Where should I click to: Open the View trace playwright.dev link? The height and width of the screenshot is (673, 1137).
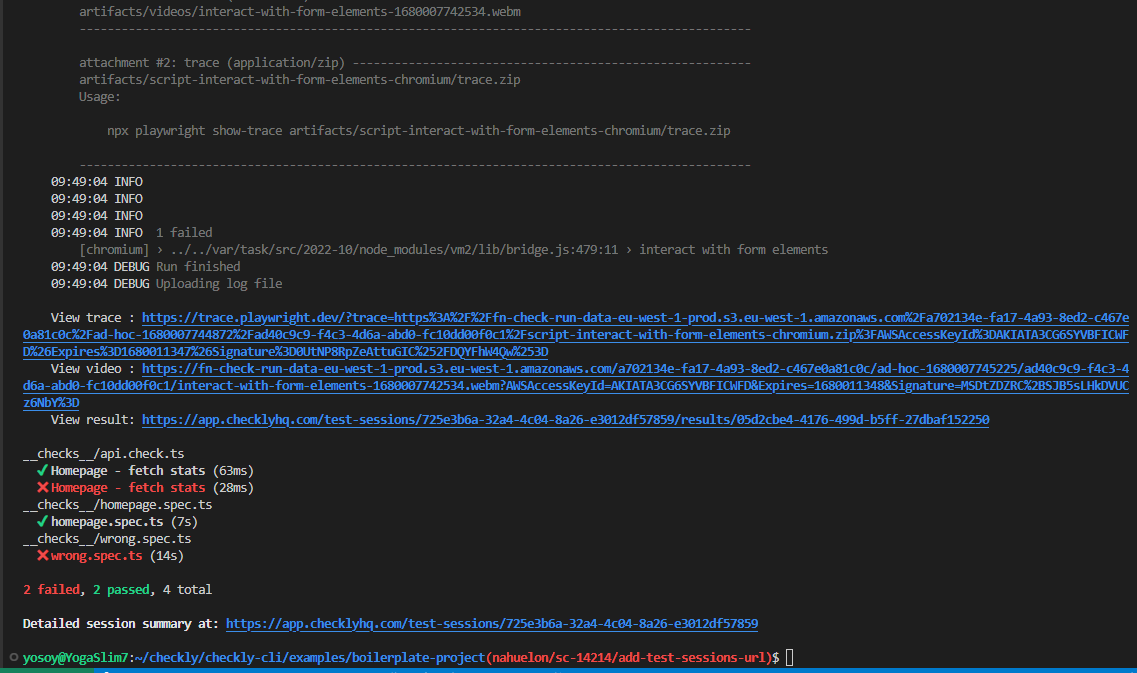pyautogui.click(x=576, y=334)
